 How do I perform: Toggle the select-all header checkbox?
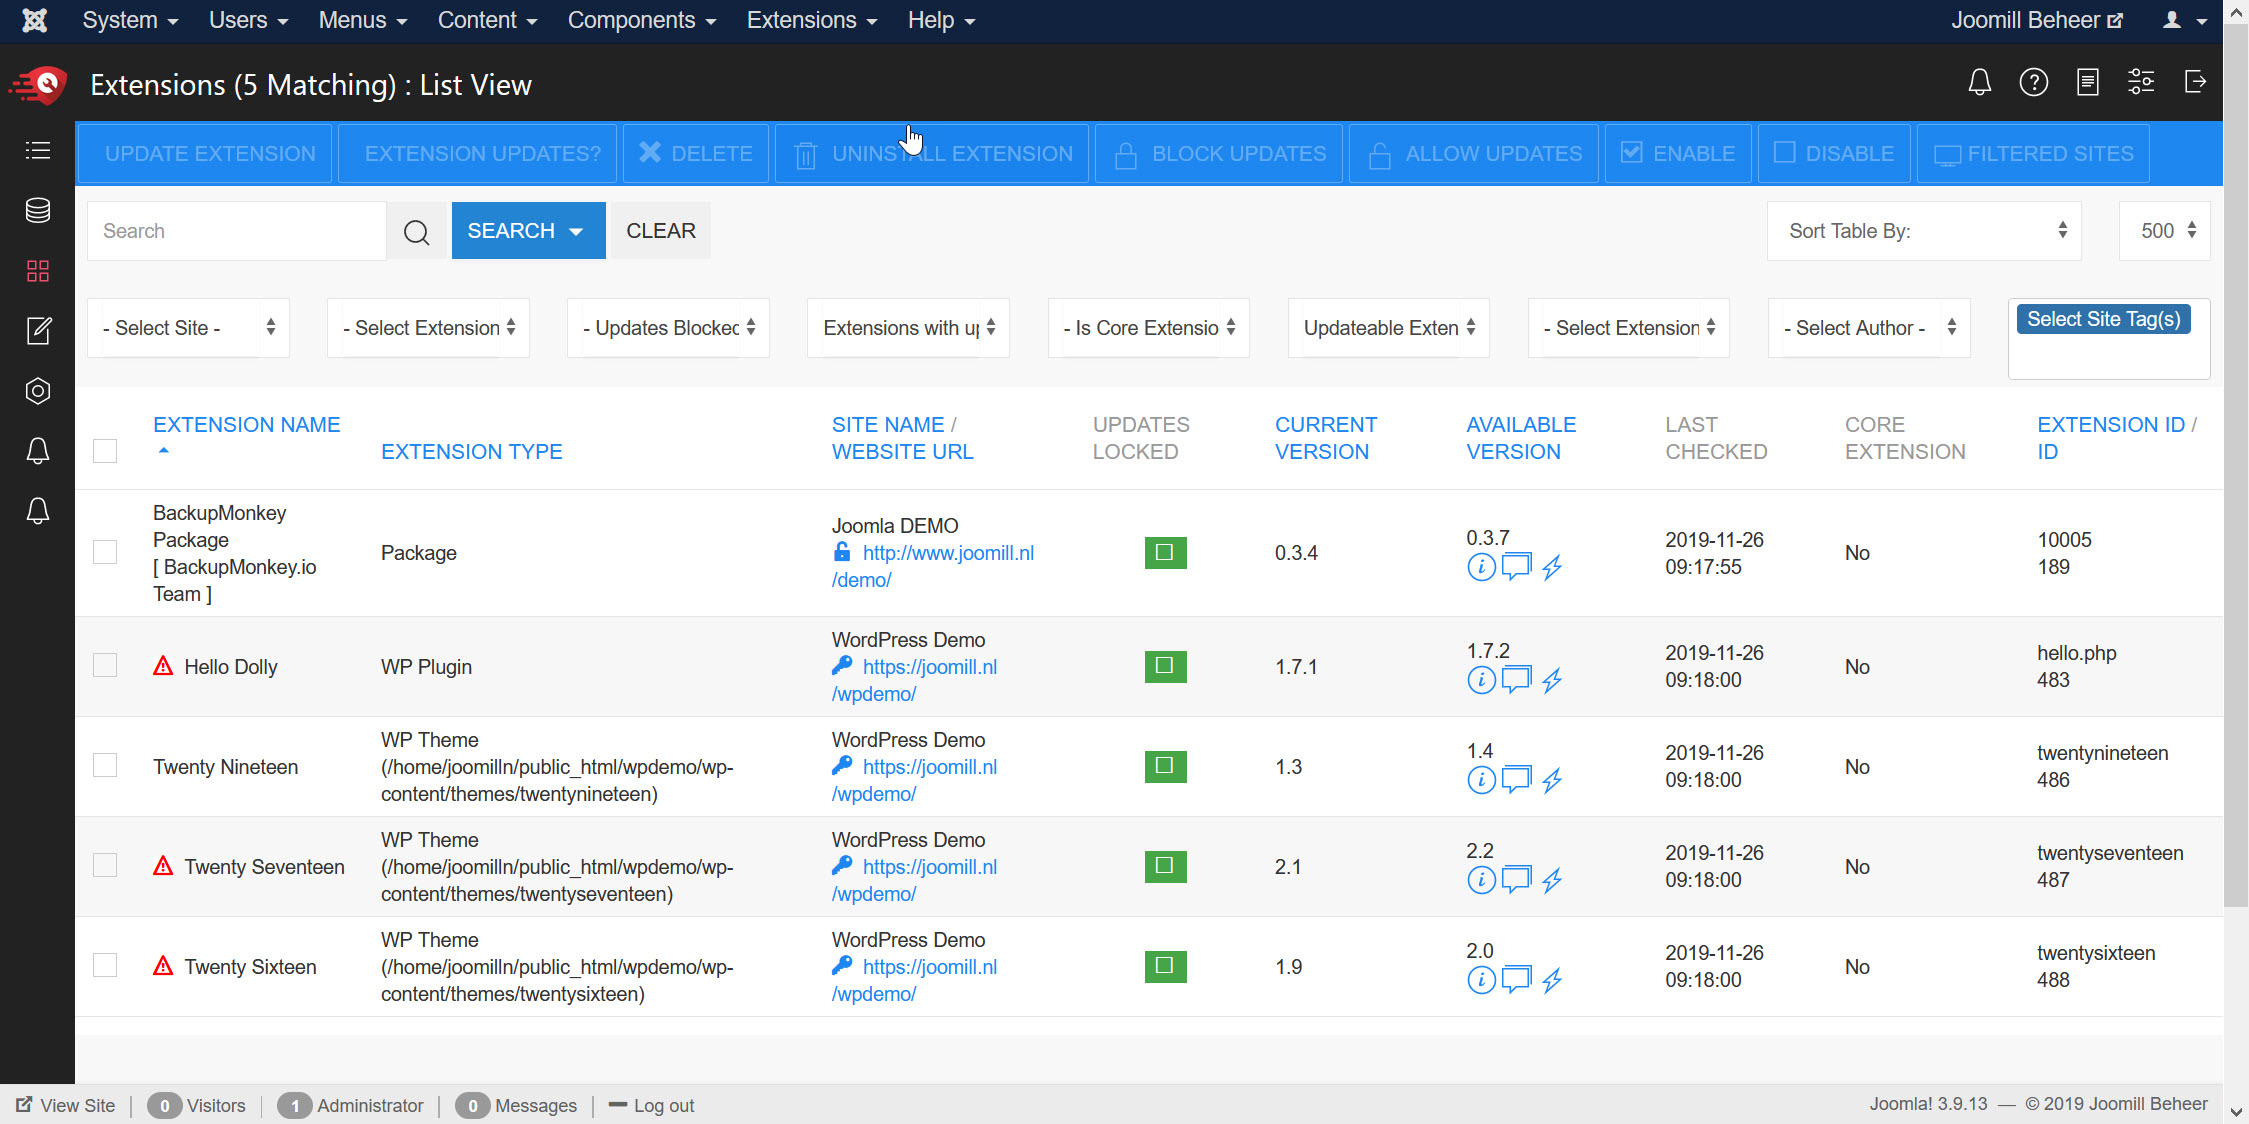coord(105,451)
